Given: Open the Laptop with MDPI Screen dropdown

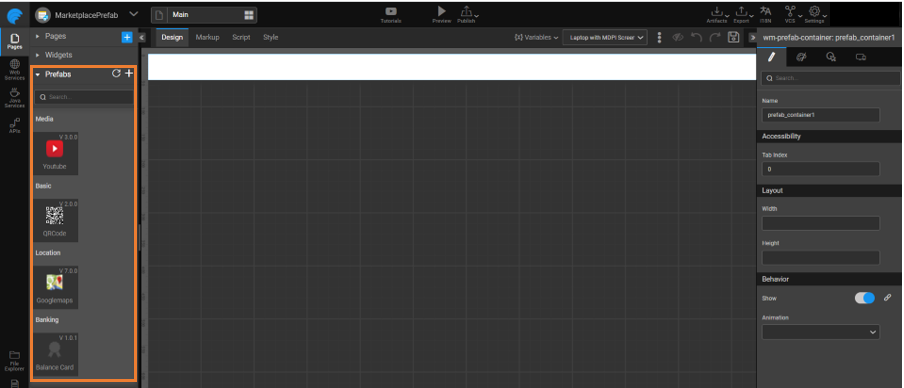Looking at the screenshot, I should coord(605,37).
